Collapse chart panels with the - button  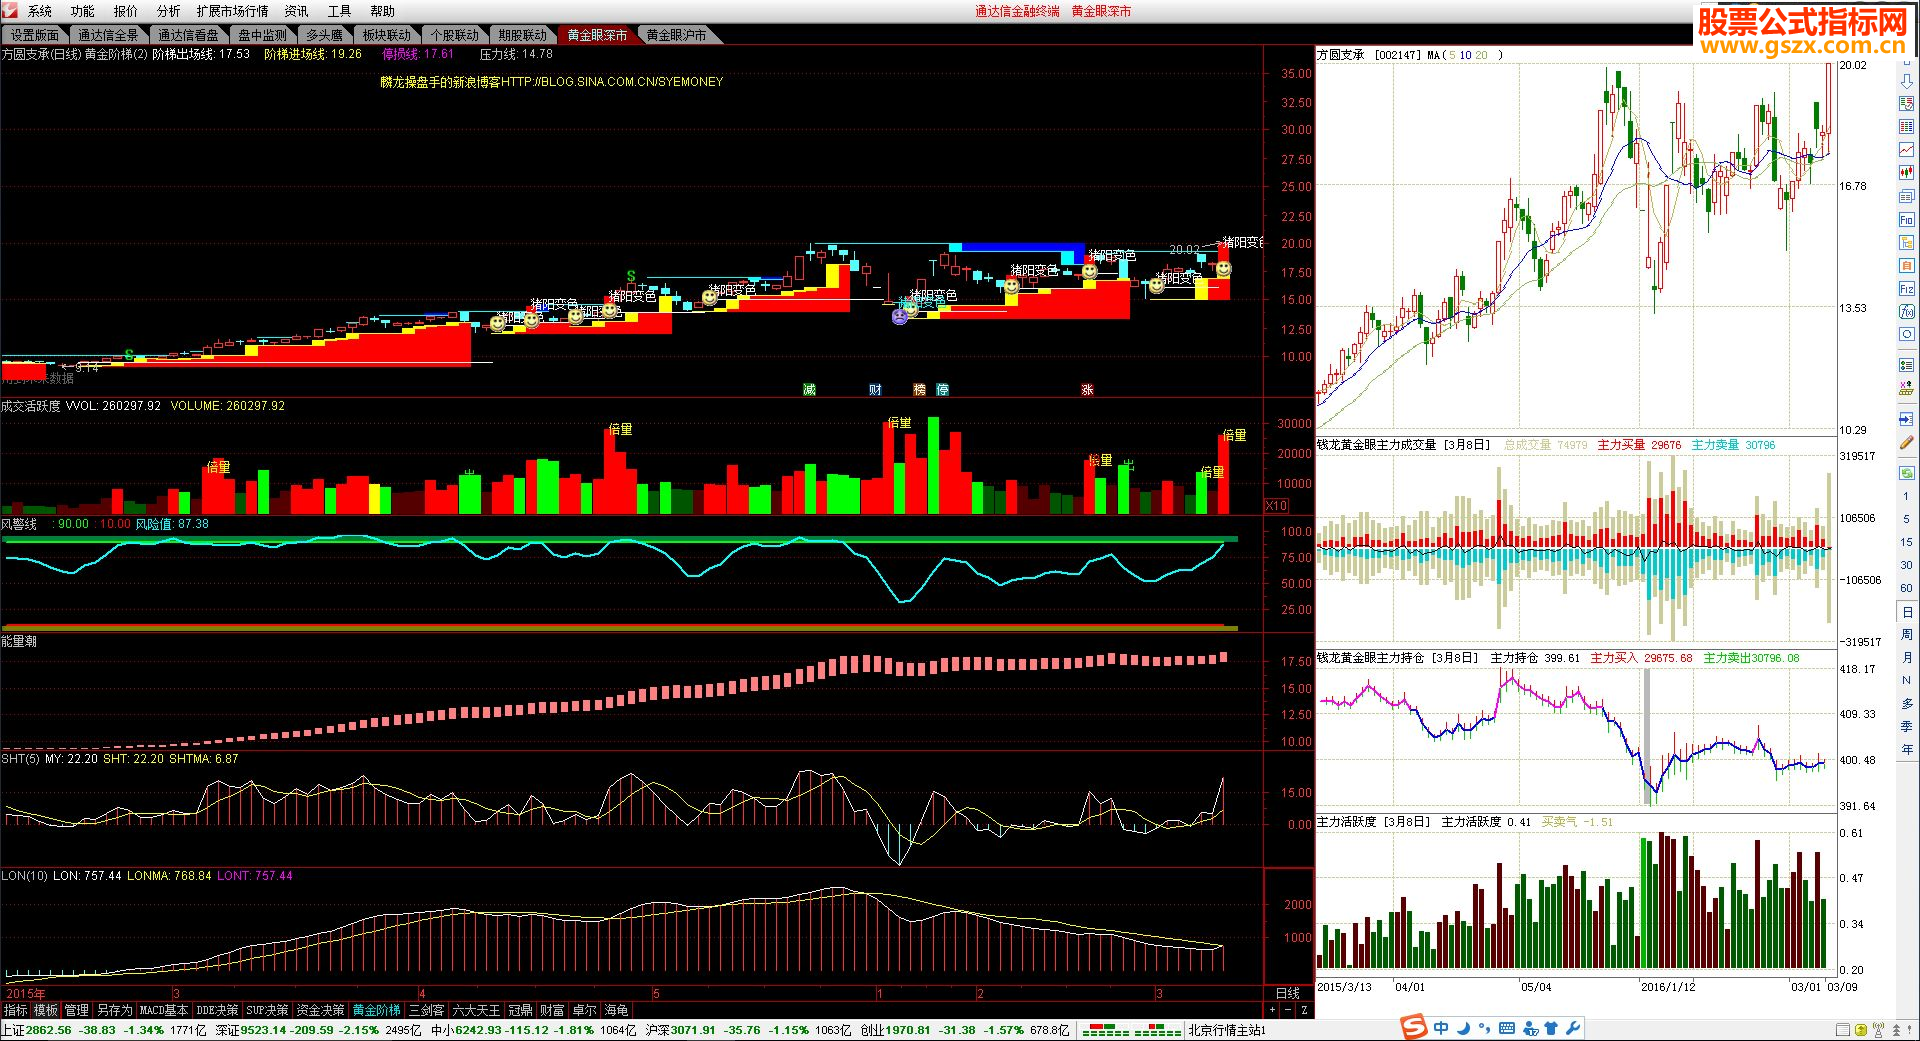tap(1288, 1010)
